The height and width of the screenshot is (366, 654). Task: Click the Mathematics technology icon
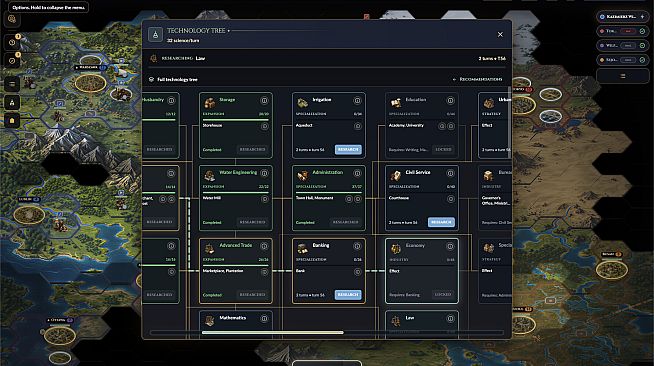click(x=209, y=320)
